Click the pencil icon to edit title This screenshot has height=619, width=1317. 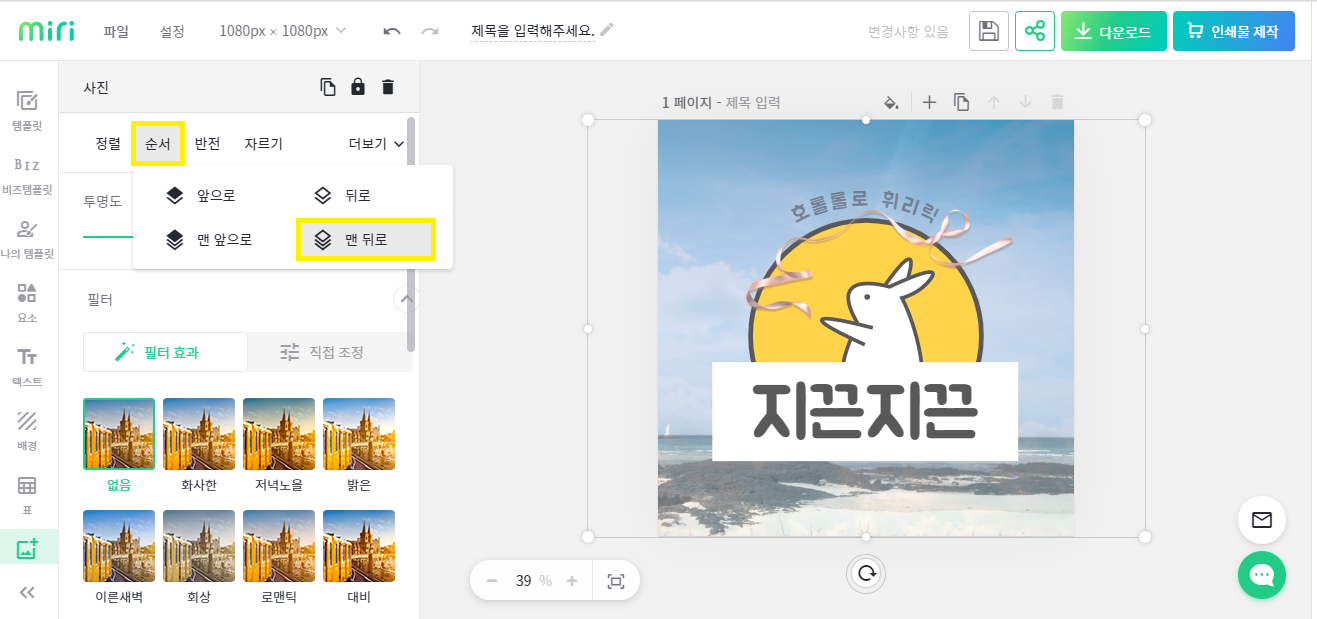(x=607, y=30)
